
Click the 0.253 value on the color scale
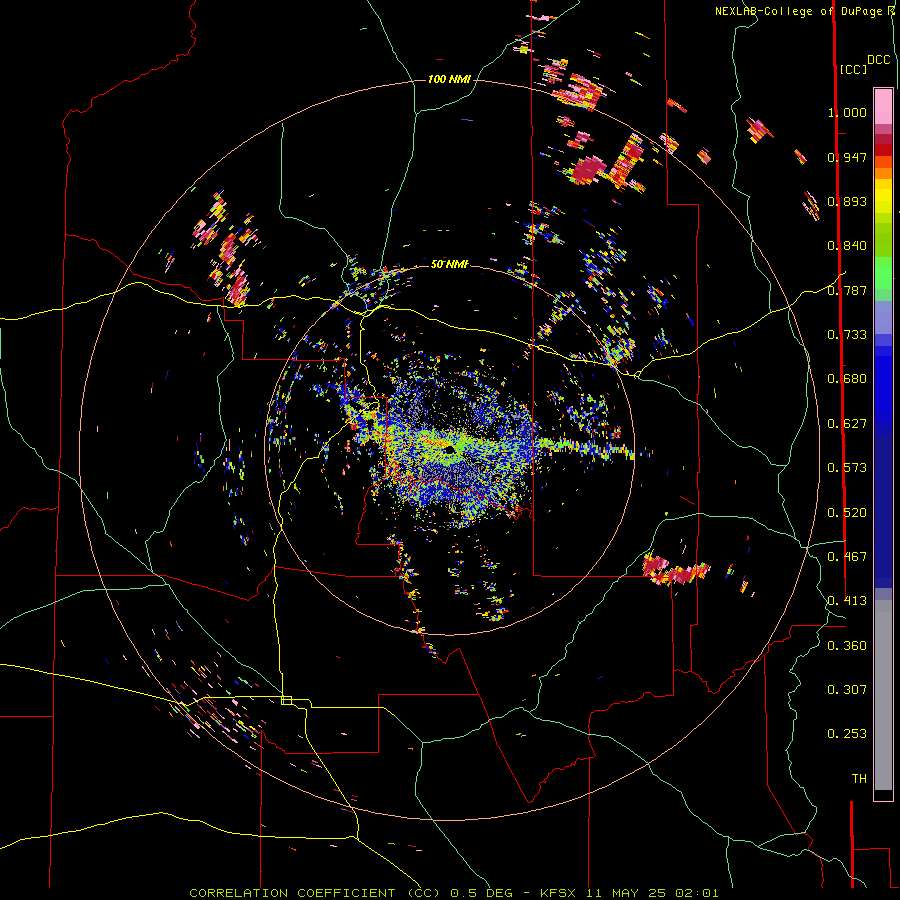847,734
